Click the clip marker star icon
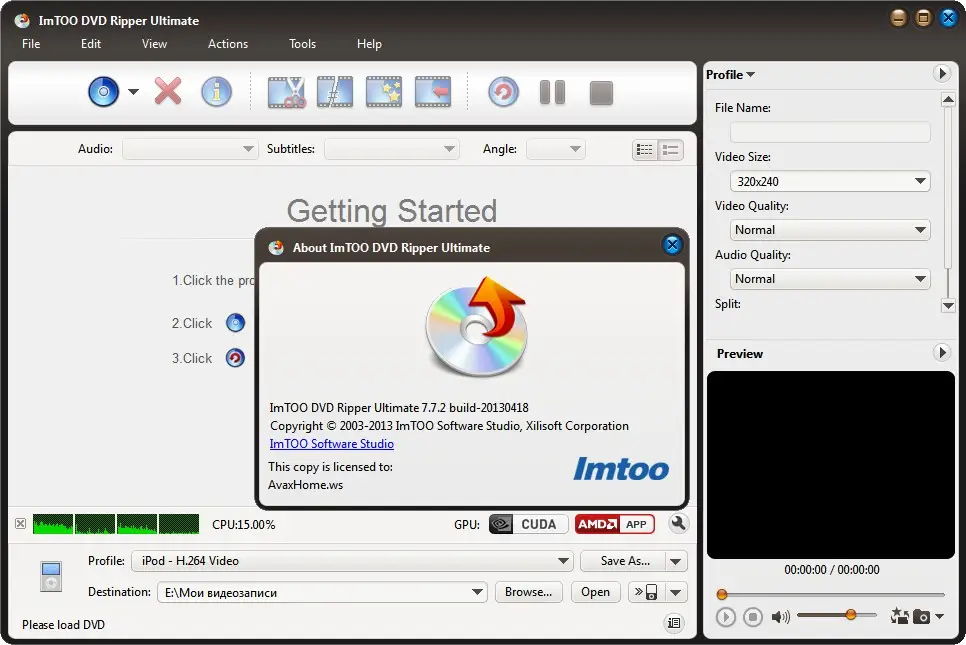Screen dimensions: 966x645 pyautogui.click(x=899, y=615)
